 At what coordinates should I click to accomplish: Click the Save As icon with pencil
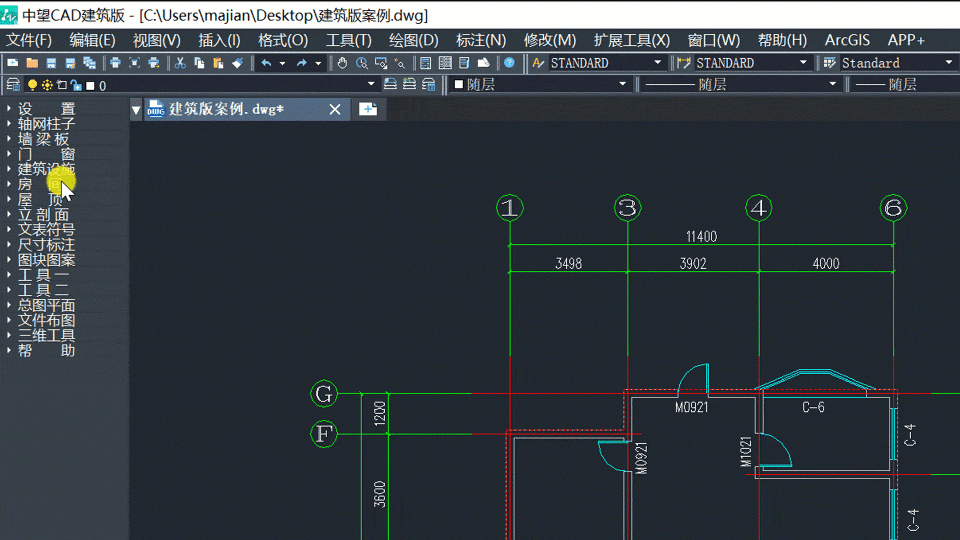click(70, 63)
